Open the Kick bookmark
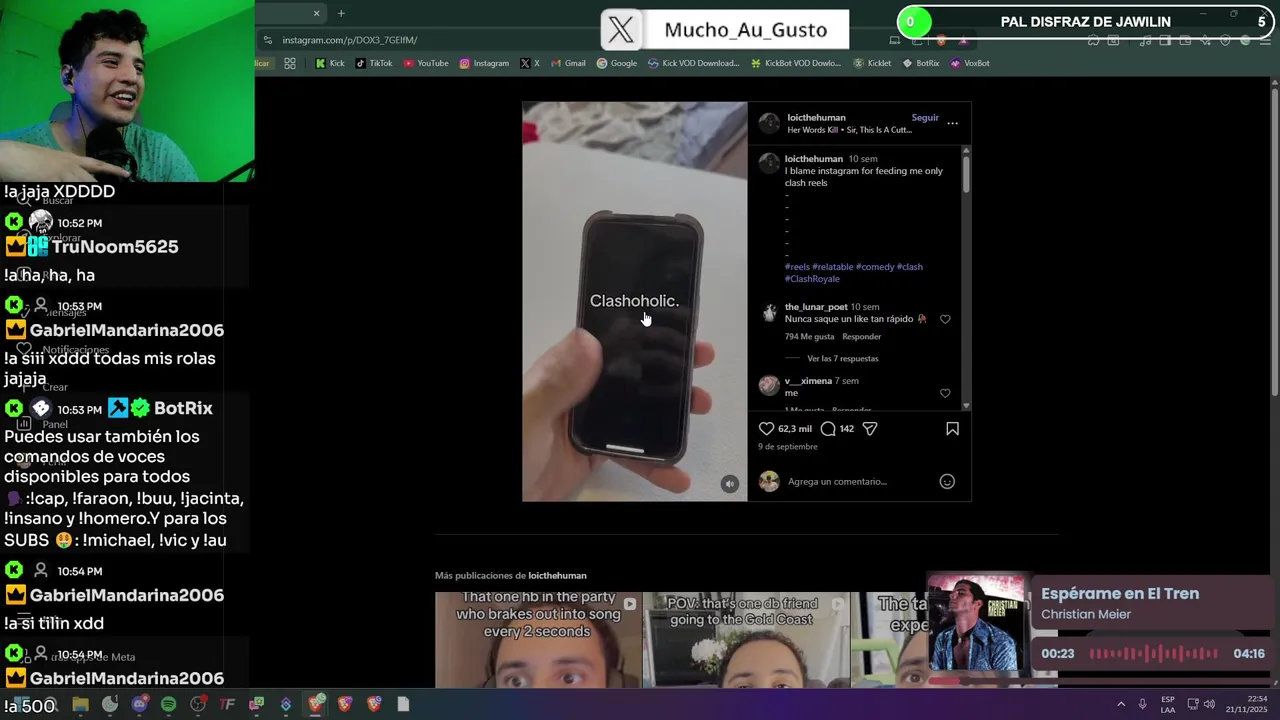The image size is (1280, 720). [x=330, y=63]
